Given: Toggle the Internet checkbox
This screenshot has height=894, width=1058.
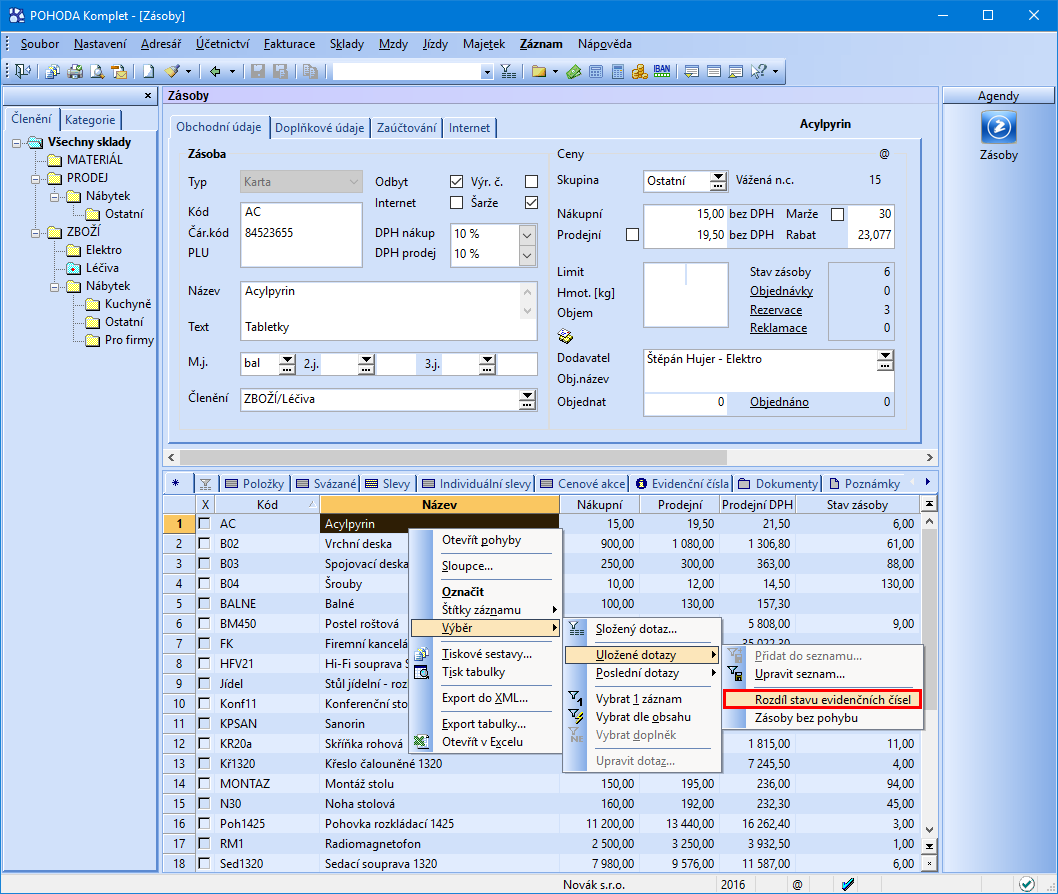Looking at the screenshot, I should (457, 202).
